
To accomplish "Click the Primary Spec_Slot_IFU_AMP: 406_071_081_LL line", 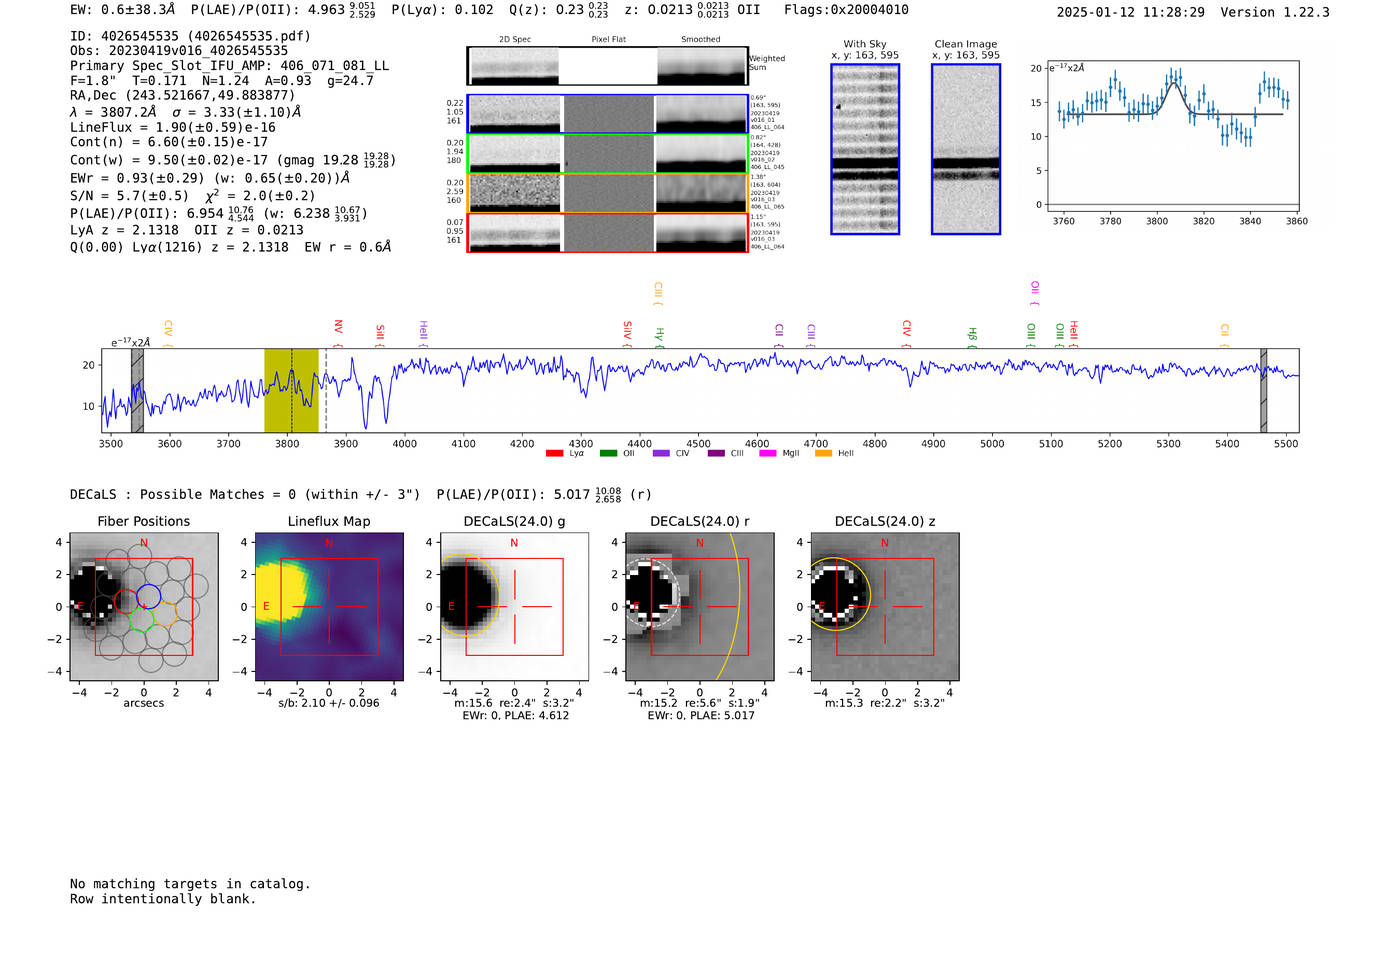I will (230, 66).
